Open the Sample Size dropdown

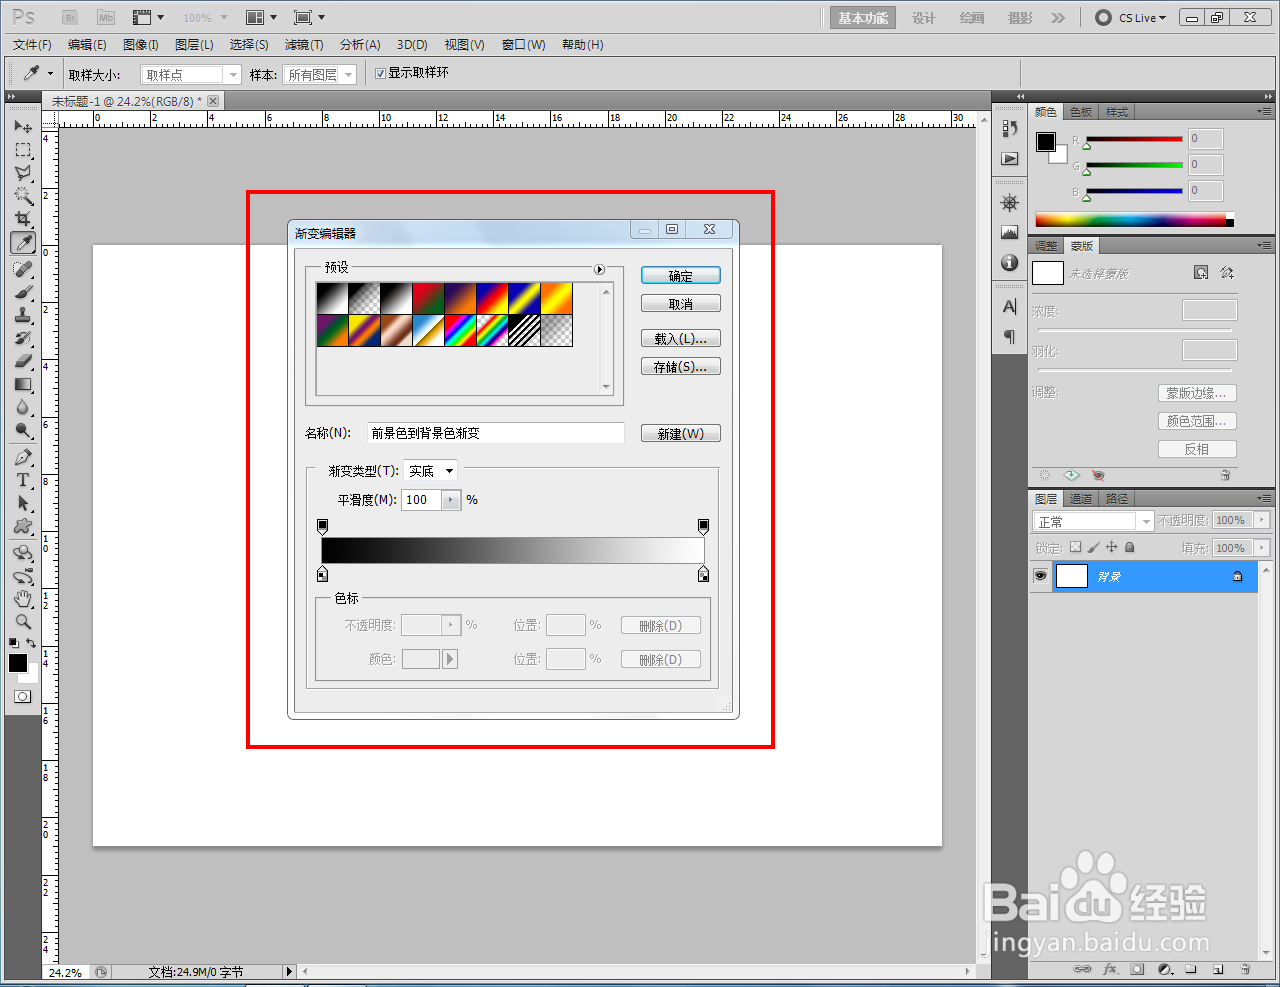[x=191, y=74]
